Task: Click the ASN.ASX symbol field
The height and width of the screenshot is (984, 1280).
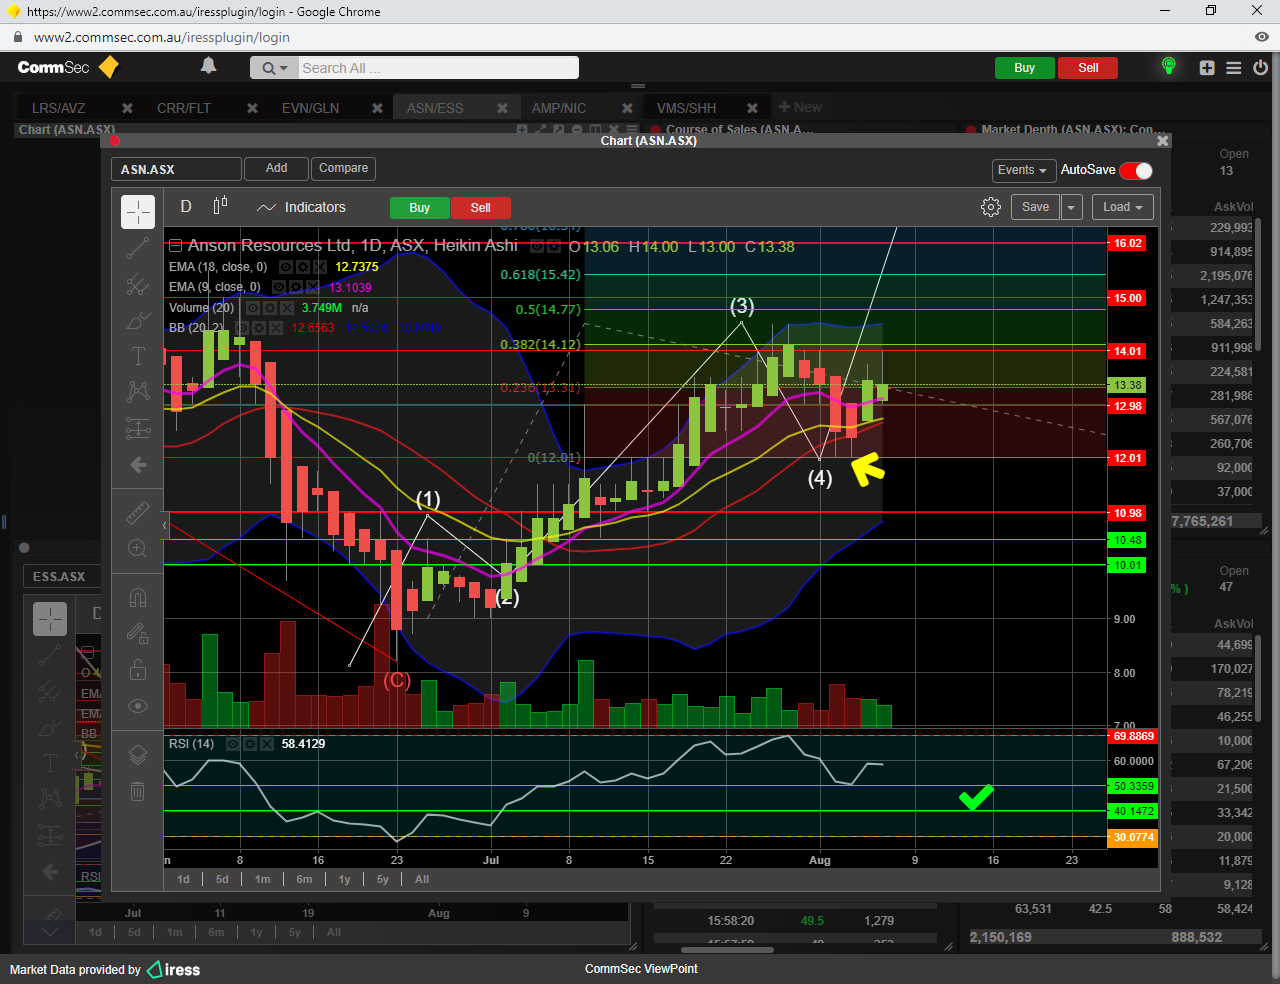Action: 176,170
